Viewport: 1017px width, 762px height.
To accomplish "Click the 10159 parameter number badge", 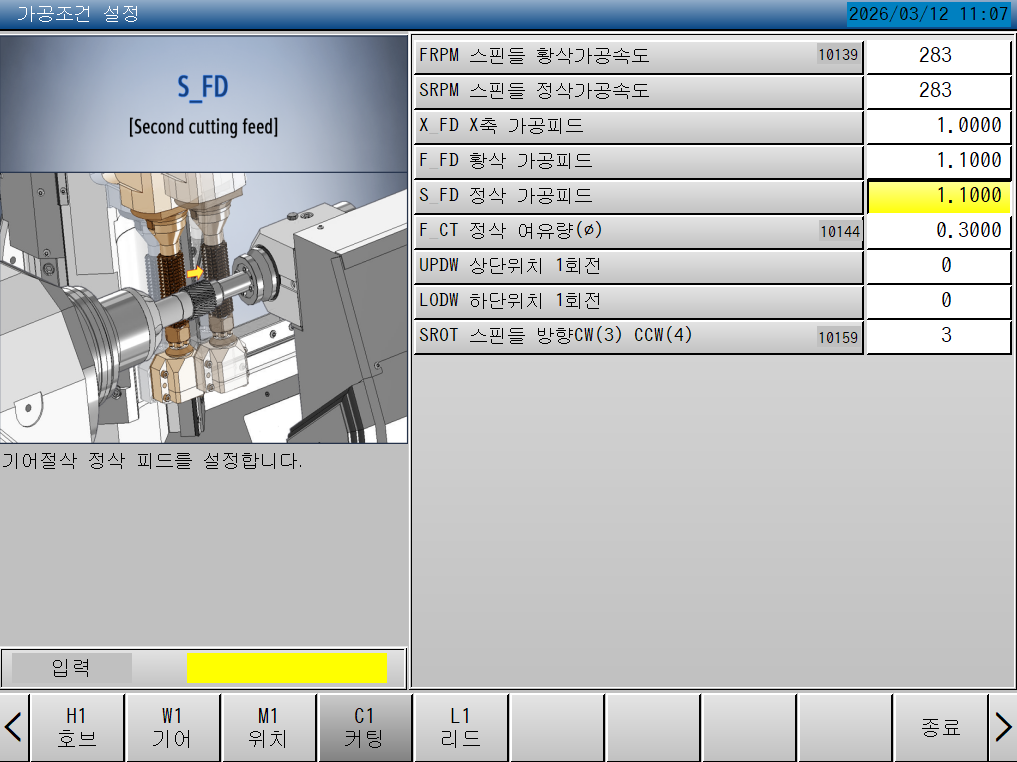I will pyautogui.click(x=838, y=337).
